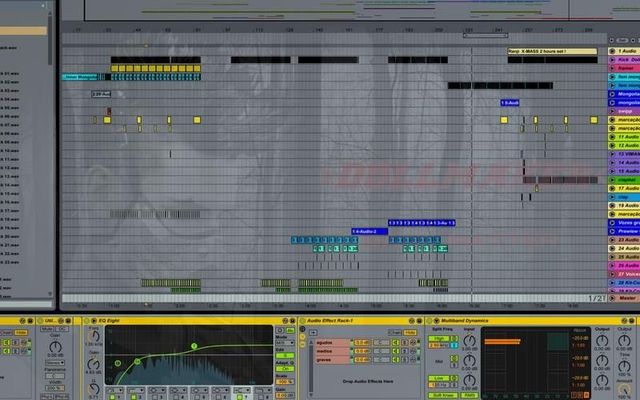Click the EQ Eight Q knob
Image resolution: width=640 pixels, height=400 pixels.
tap(93, 389)
